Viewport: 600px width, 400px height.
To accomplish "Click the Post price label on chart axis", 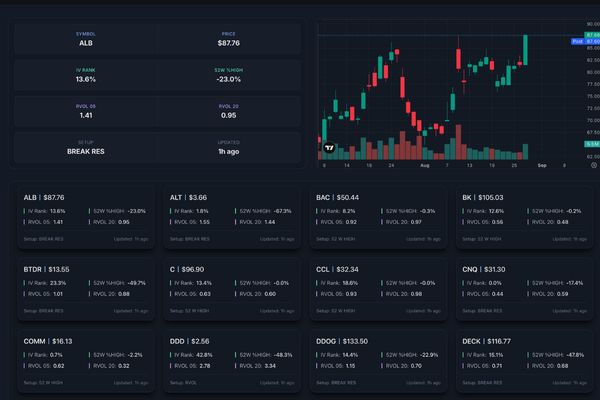I will (x=576, y=42).
